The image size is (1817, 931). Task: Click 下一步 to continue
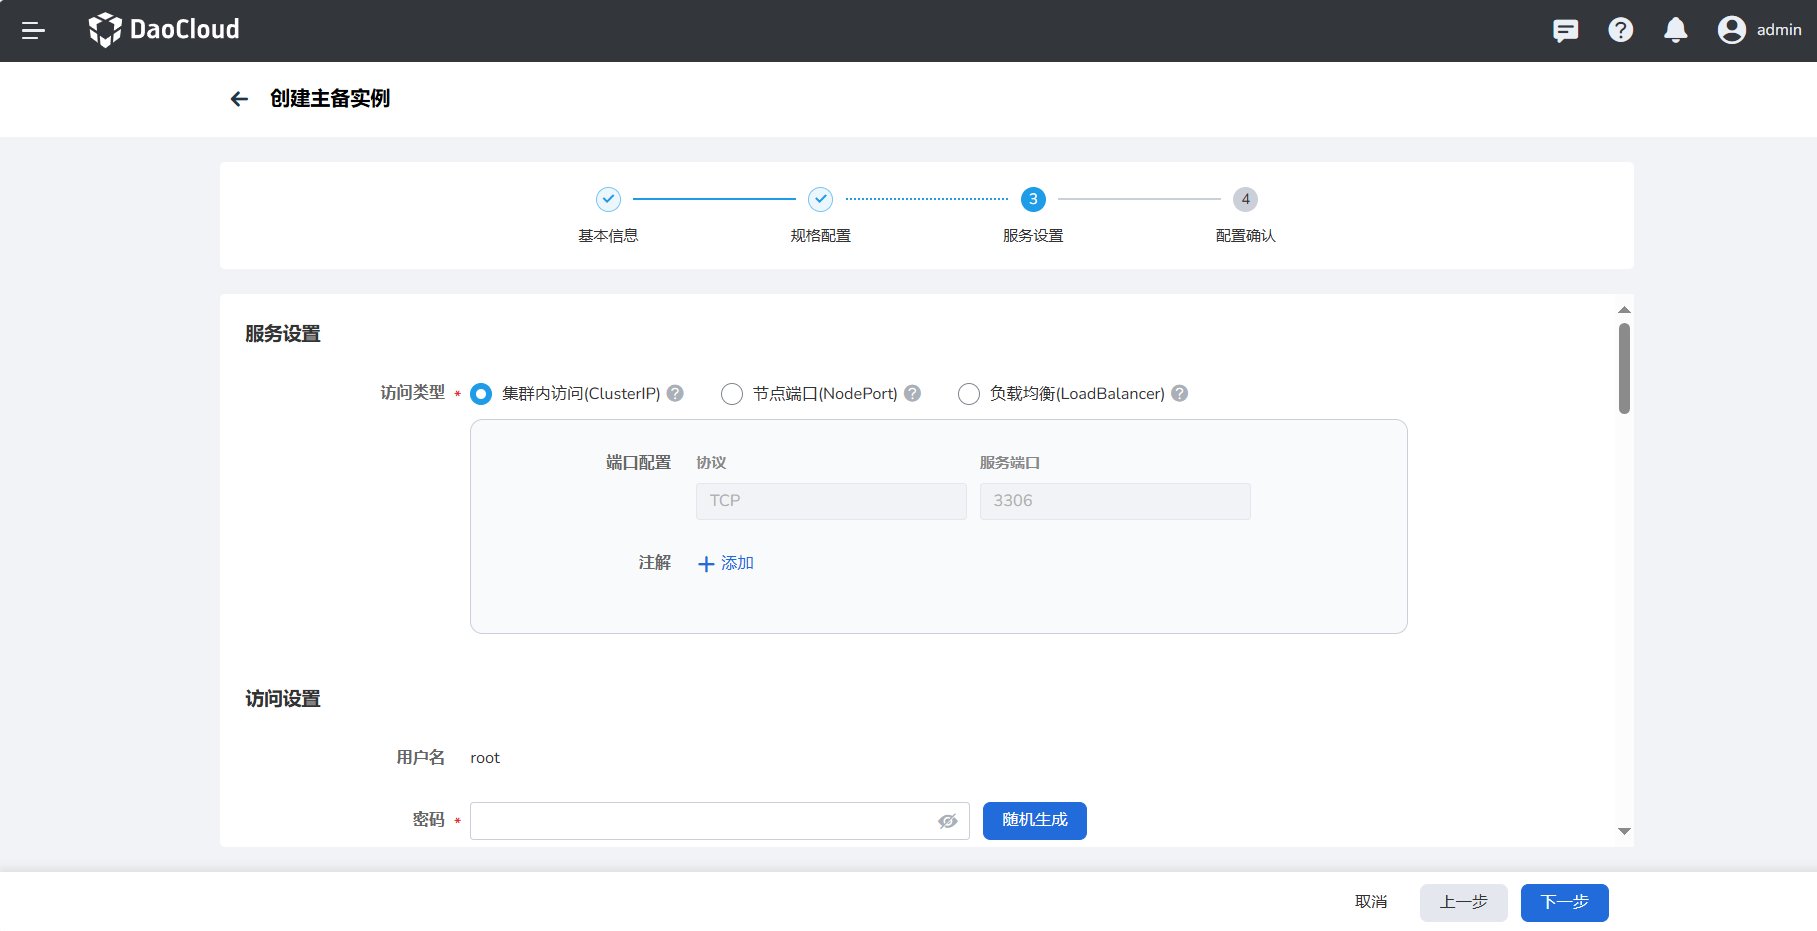coord(1564,903)
